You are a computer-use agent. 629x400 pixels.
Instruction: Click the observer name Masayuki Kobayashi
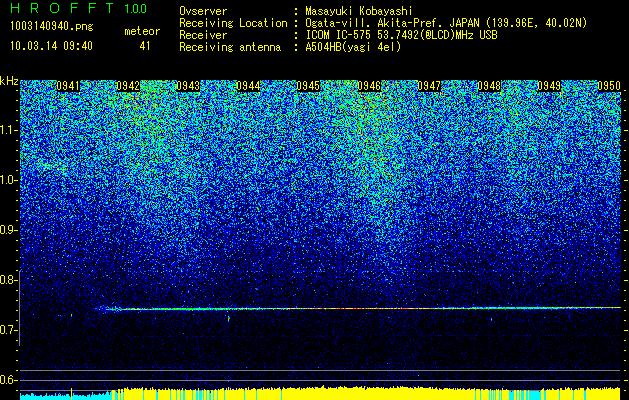(359, 11)
